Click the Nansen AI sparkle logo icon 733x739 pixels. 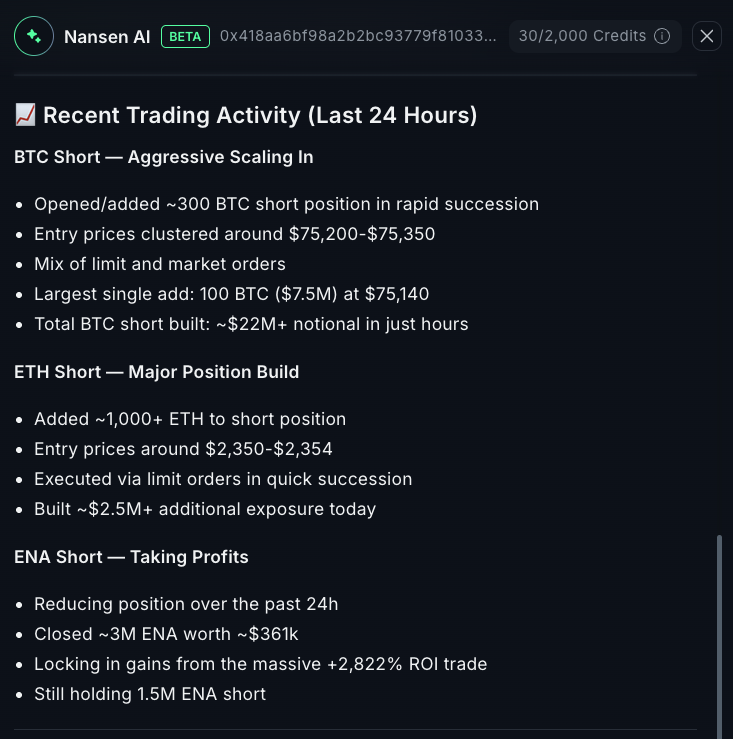point(34,36)
